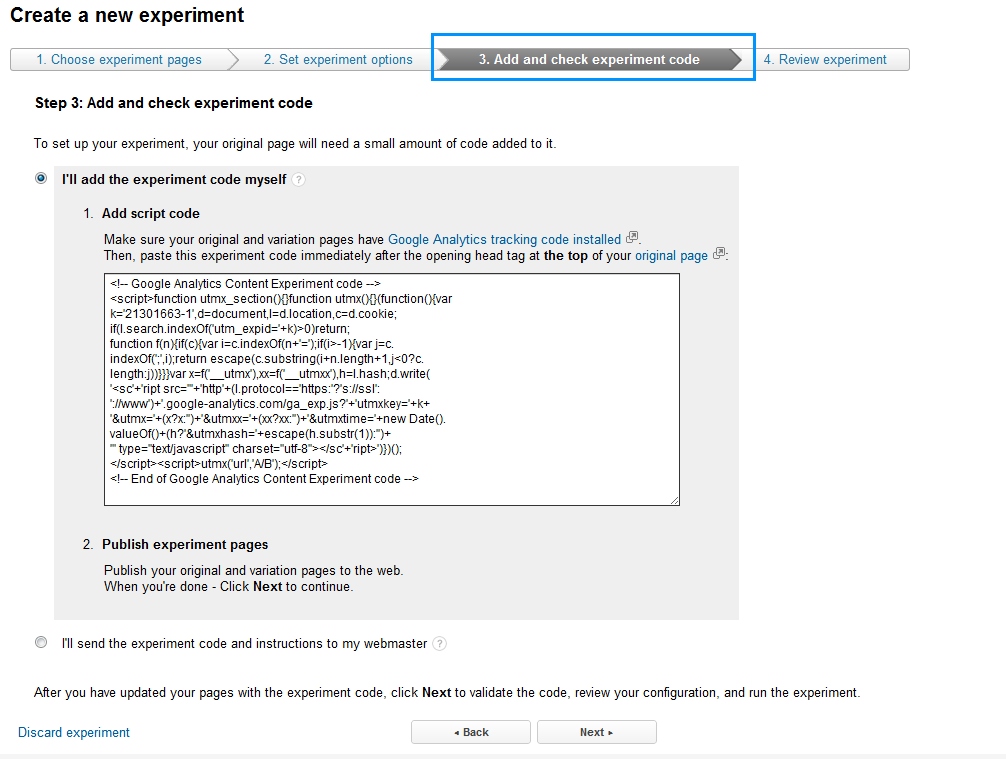
Task: Switch to step 2 "Set experiment options"
Action: 338,60
